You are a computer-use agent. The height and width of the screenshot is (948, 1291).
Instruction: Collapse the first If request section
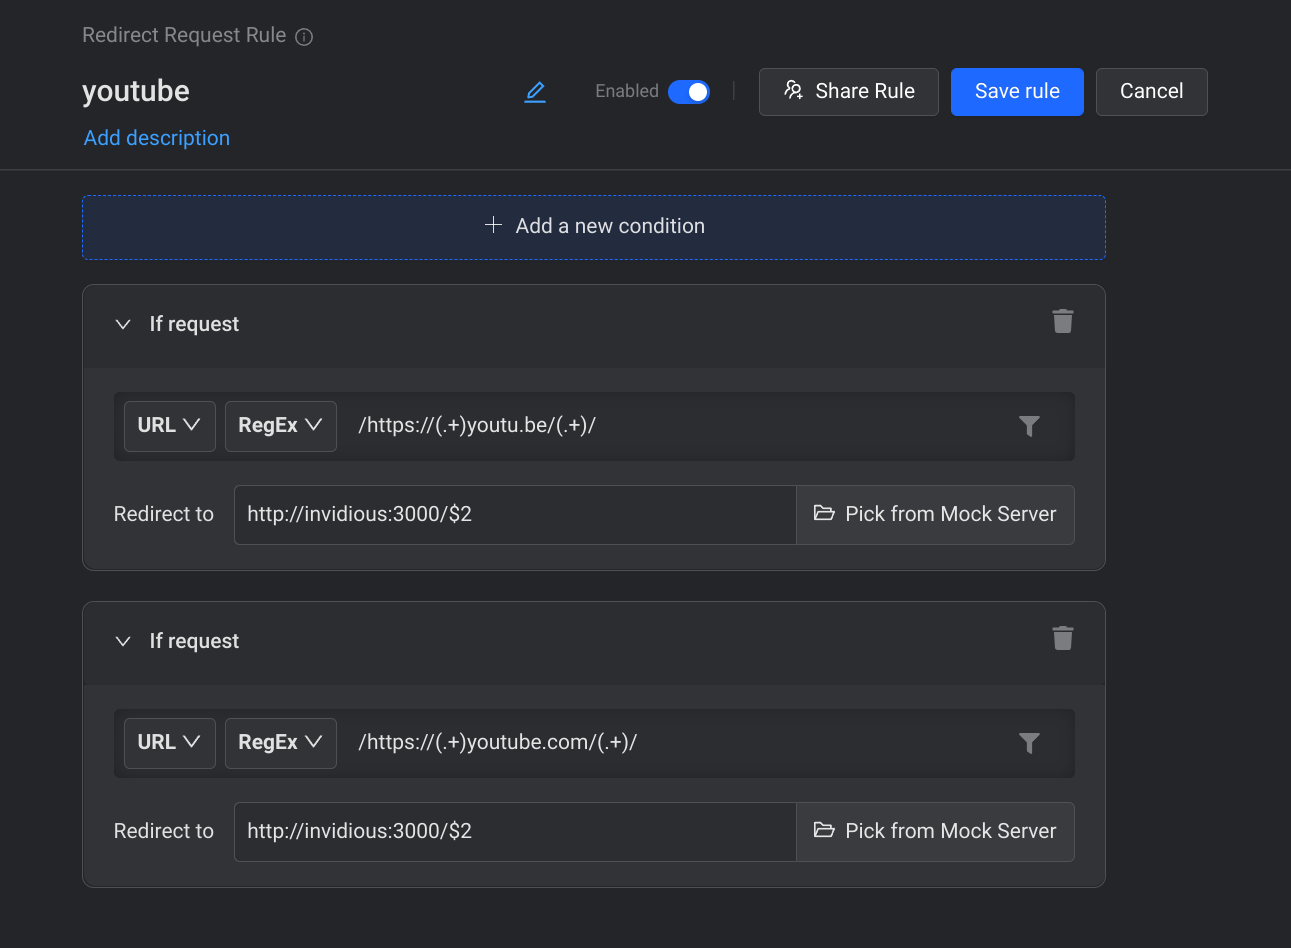(123, 324)
